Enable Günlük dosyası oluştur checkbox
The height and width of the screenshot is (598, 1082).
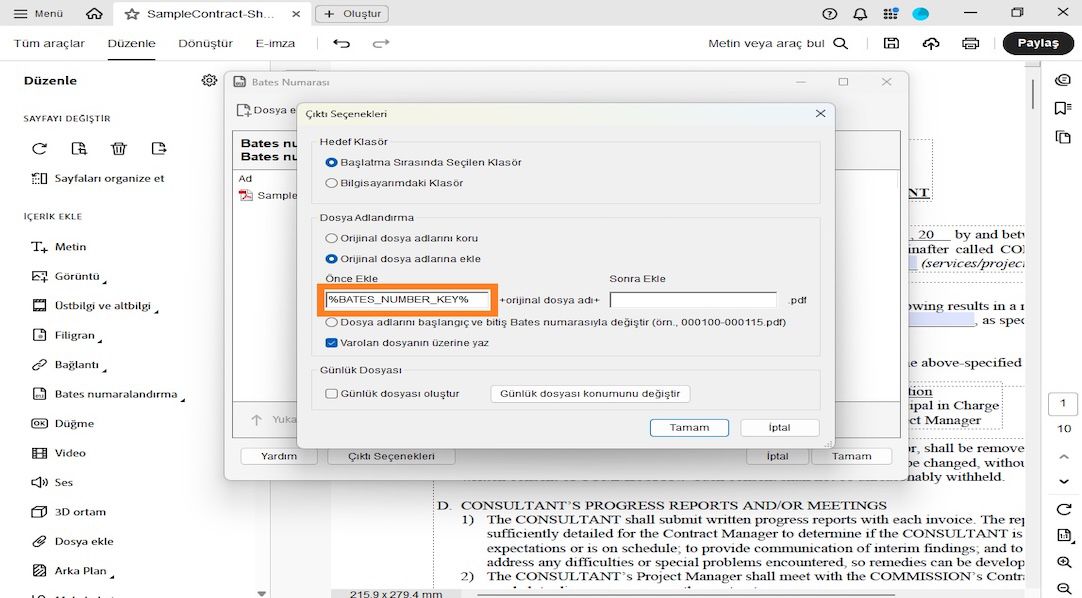(x=331, y=394)
